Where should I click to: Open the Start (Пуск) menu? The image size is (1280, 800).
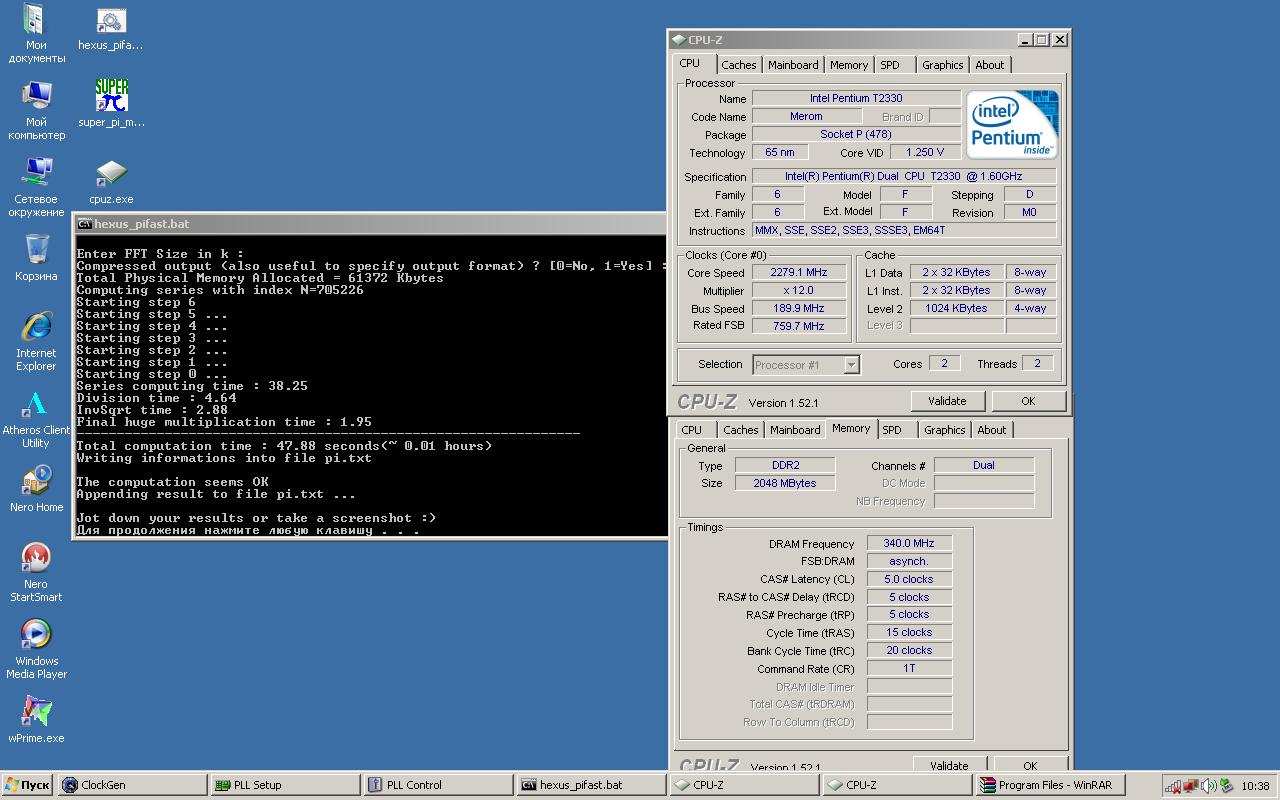click(27, 785)
